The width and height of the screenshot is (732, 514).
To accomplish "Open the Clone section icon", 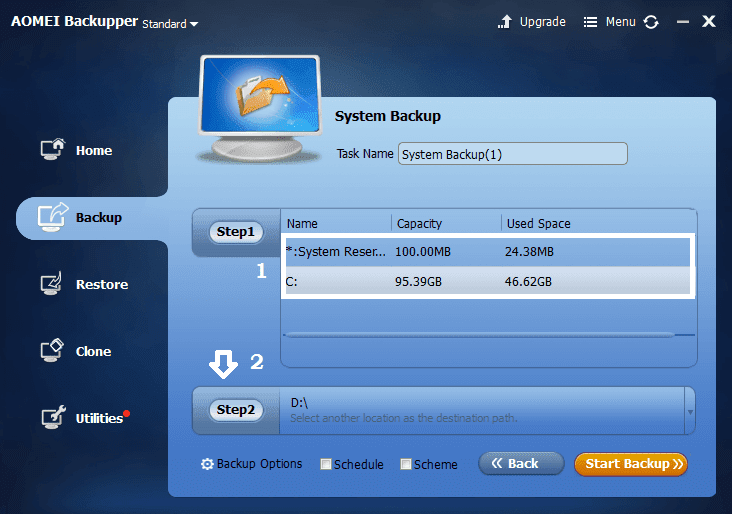I will click(52, 350).
